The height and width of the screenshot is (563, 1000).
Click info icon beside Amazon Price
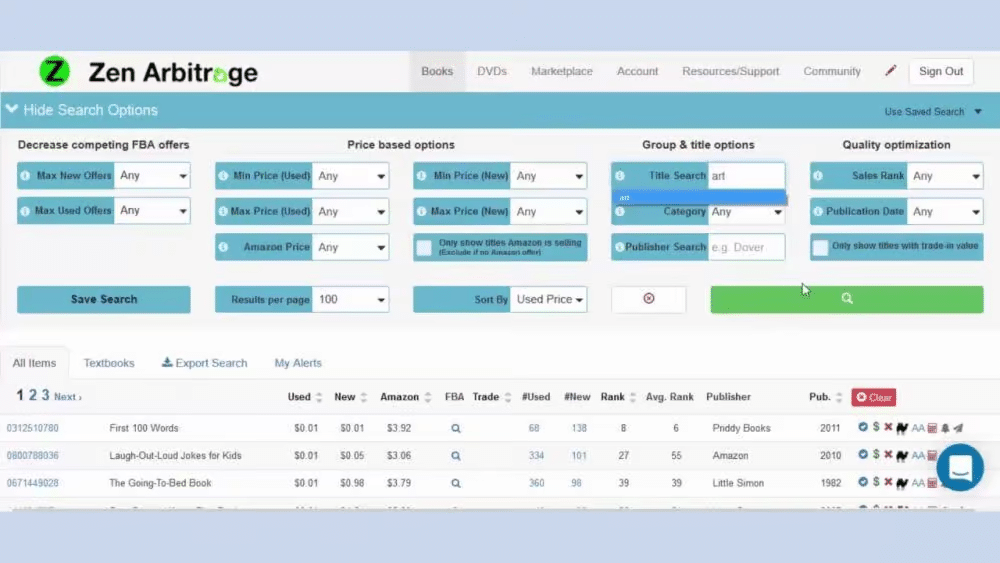coord(223,247)
